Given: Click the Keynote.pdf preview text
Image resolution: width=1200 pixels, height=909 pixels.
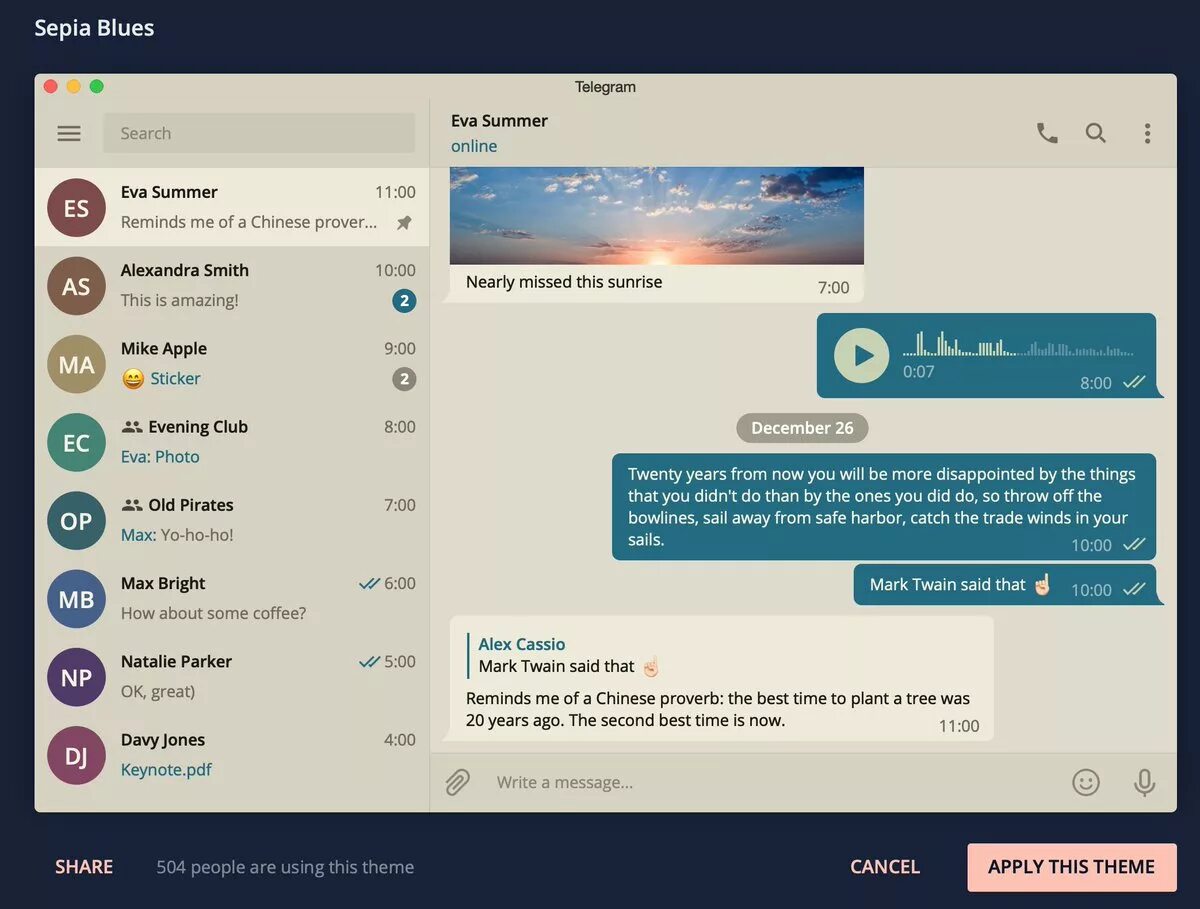Looking at the screenshot, I should pos(166,770).
